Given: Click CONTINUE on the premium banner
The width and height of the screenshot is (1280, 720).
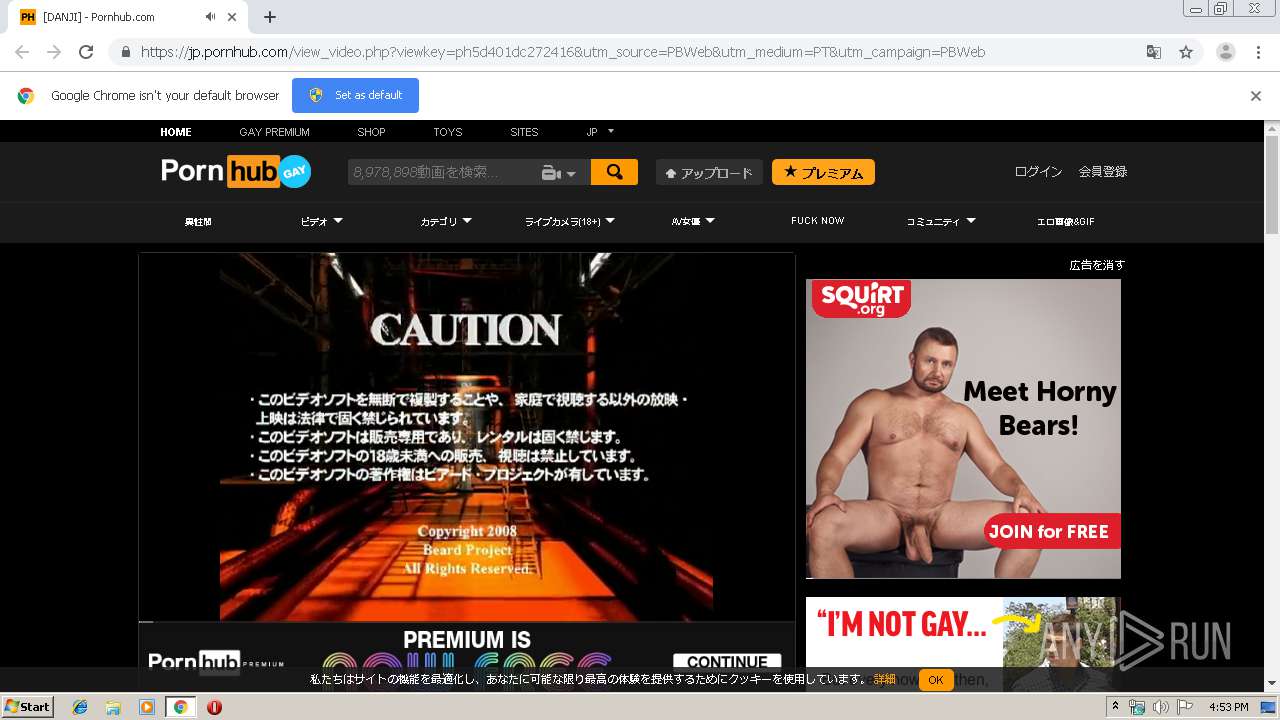Looking at the screenshot, I should [727, 662].
